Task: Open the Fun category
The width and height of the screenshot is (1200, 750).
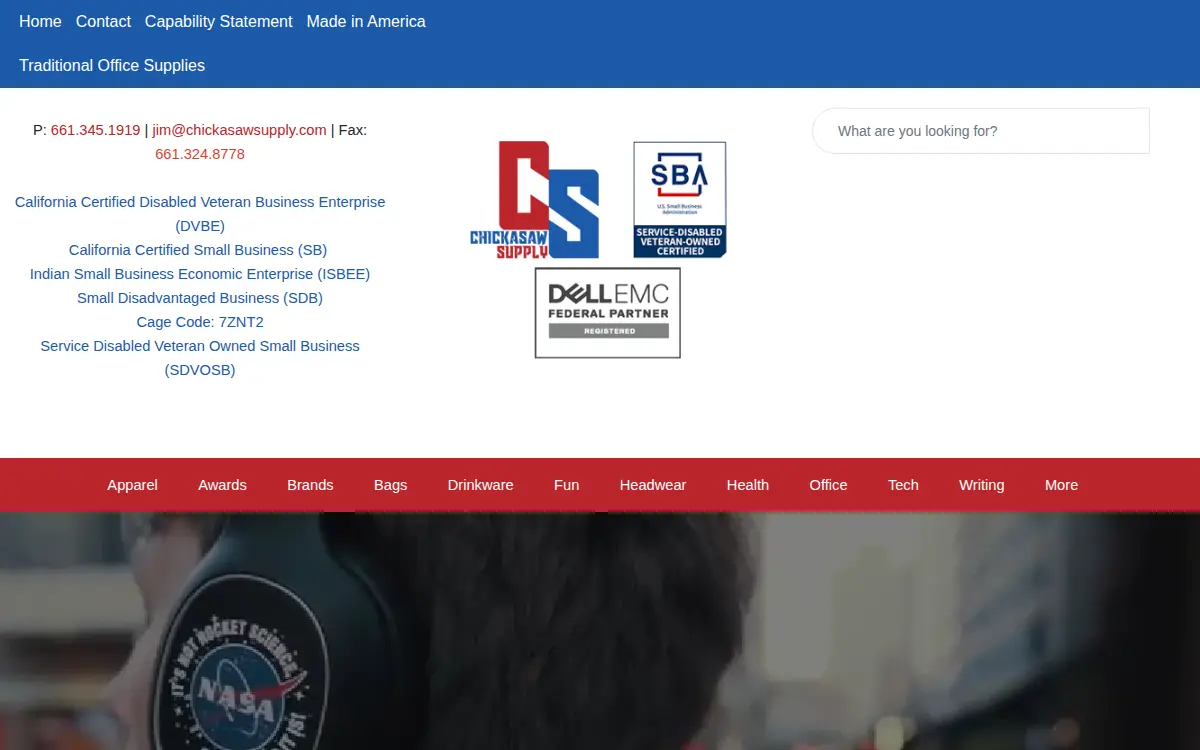Action: point(567,485)
